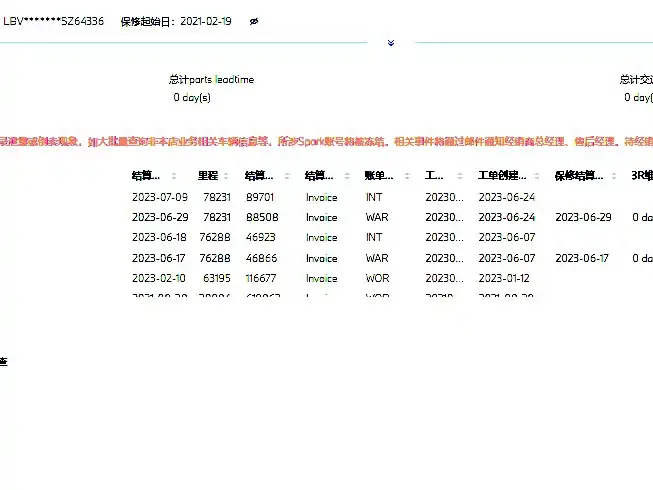The height and width of the screenshot is (490, 653).
Task: Click mileage 63195 cell
Action: pyautogui.click(x=217, y=278)
